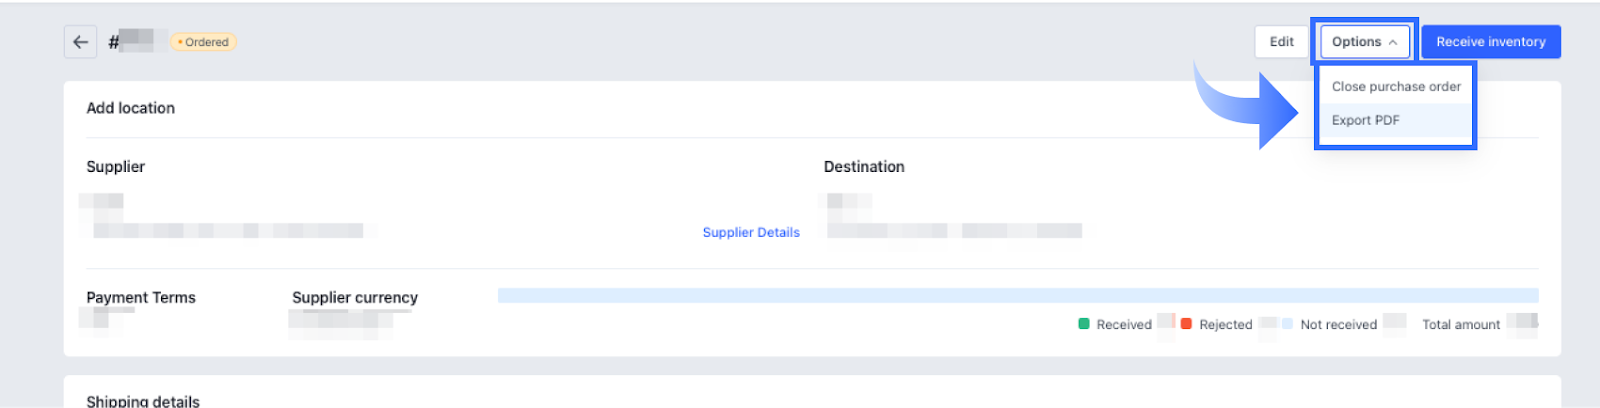This screenshot has height=408, width=1600.
Task: Click the Edit button
Action: coord(1281,42)
